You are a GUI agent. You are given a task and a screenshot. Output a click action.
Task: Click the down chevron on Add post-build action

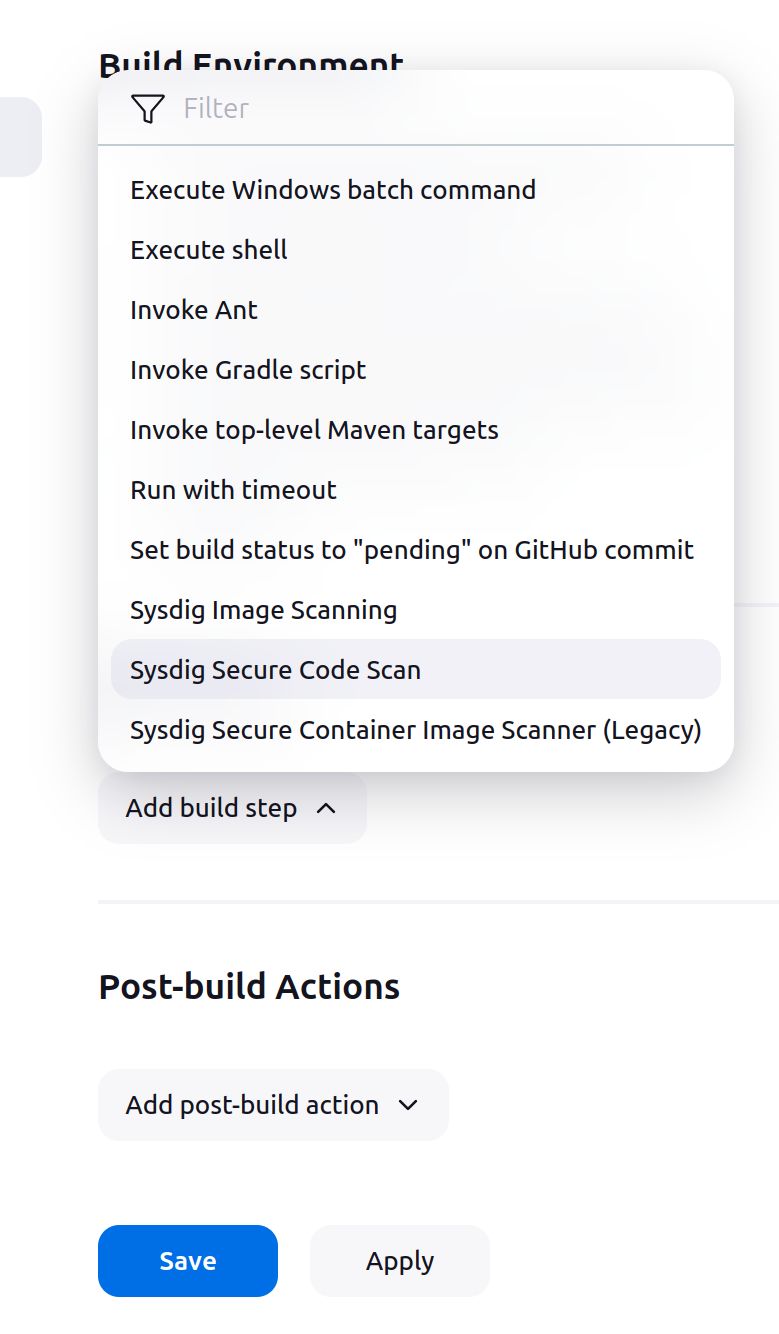(408, 1105)
